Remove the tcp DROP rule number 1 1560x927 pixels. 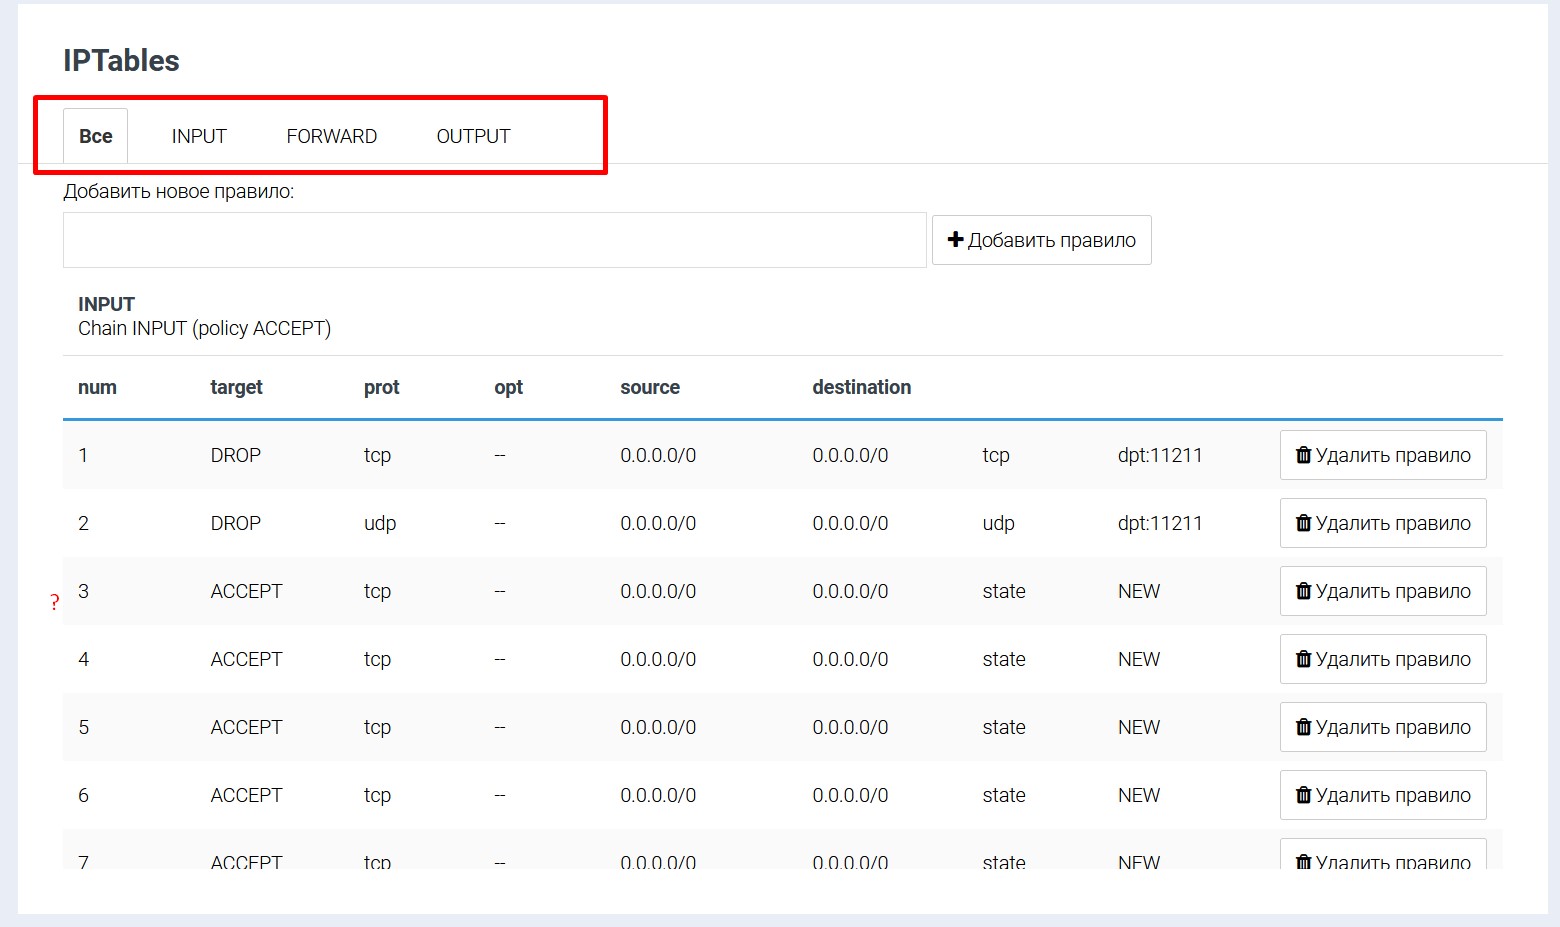click(1383, 455)
